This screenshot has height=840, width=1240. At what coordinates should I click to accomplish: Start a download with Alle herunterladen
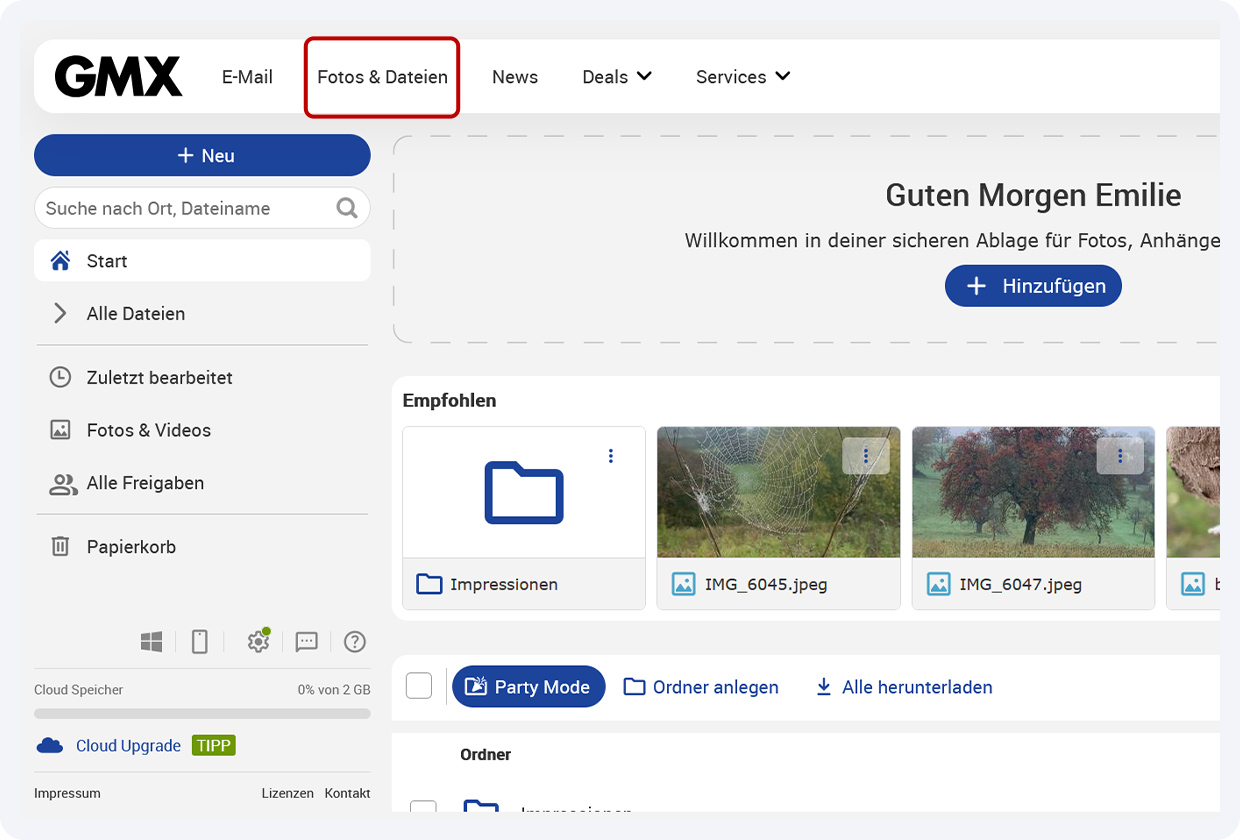[902, 687]
